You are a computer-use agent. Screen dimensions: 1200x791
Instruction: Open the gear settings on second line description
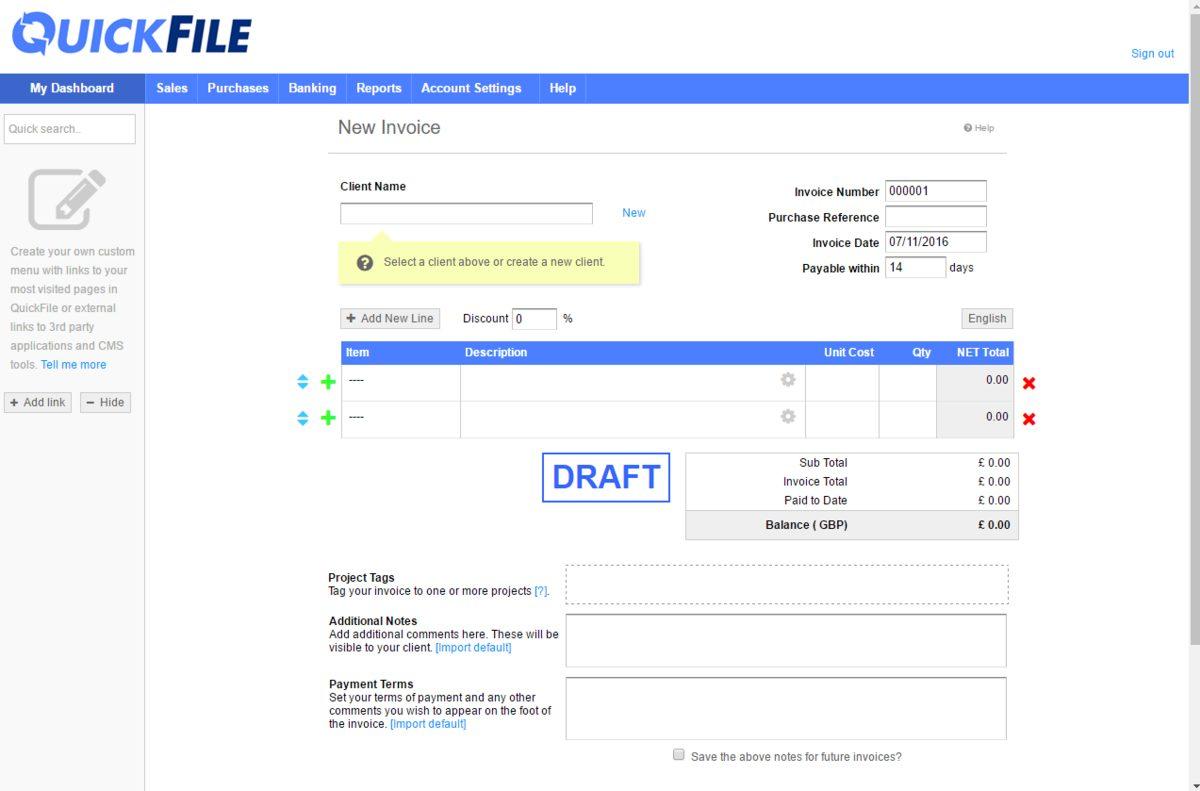pyautogui.click(x=788, y=416)
